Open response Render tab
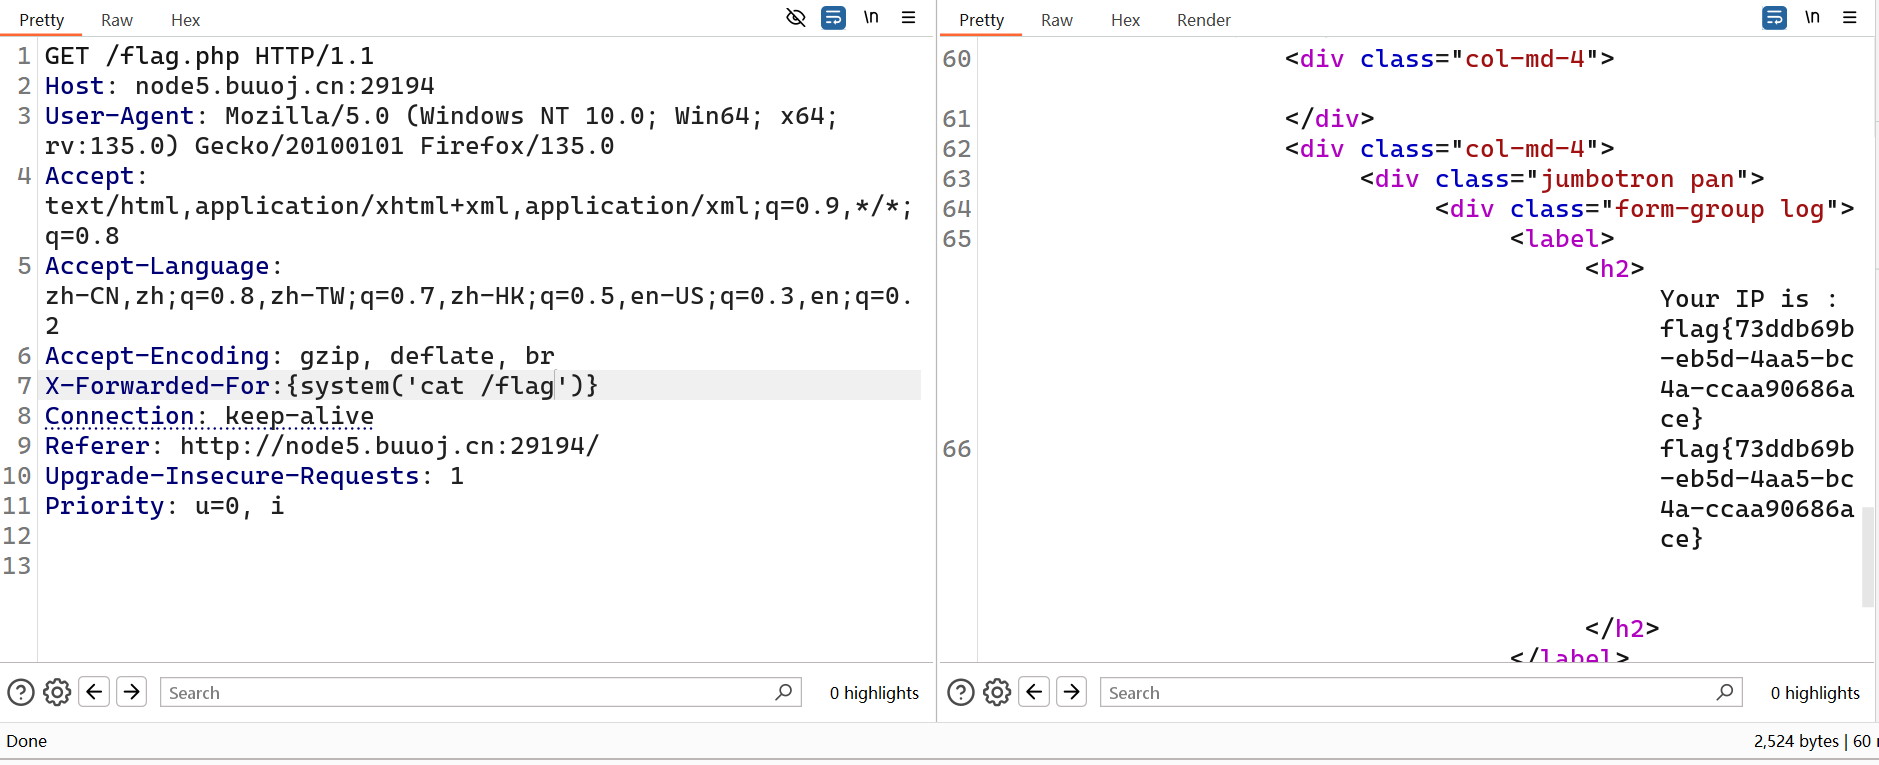This screenshot has width=1879, height=765. [x=1203, y=20]
